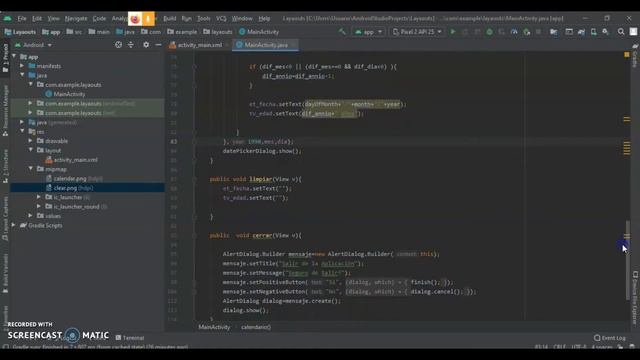
Task: Open the SDK Manager toolbar icon
Action: pyautogui.click(x=606, y=31)
